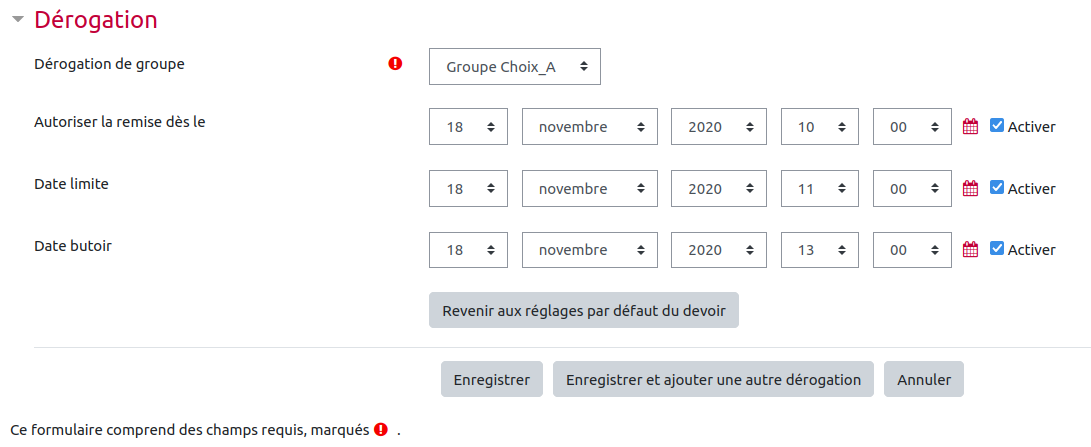The height and width of the screenshot is (447, 1091).
Task: Click Enregistrer button
Action: point(491,380)
